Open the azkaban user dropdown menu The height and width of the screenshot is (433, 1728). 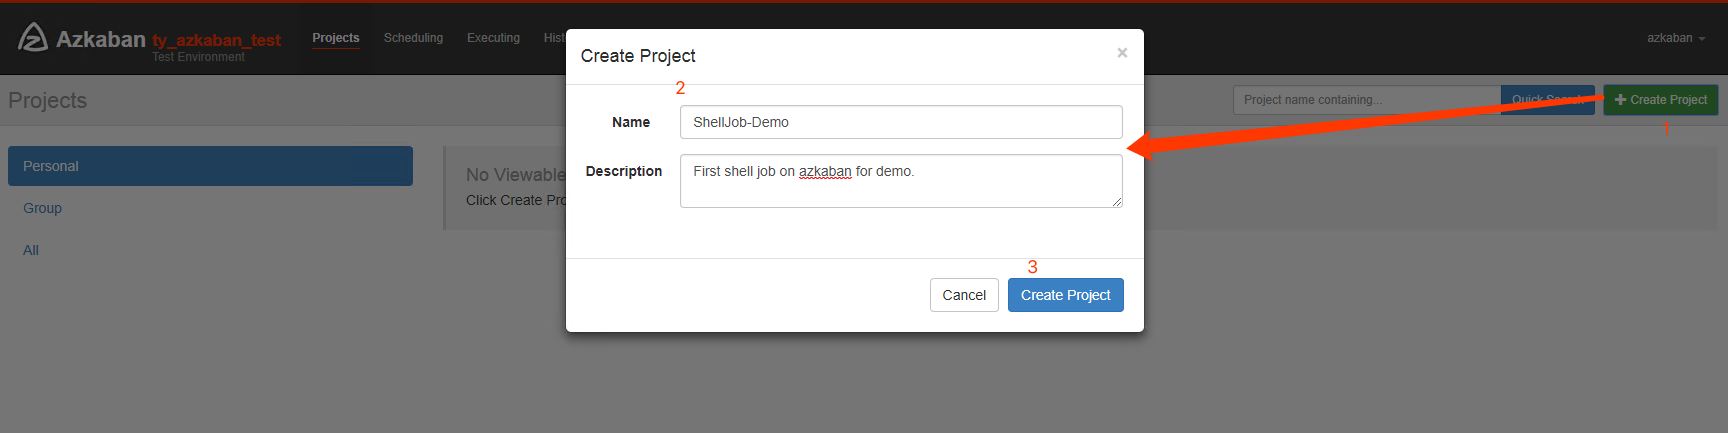click(x=1676, y=38)
